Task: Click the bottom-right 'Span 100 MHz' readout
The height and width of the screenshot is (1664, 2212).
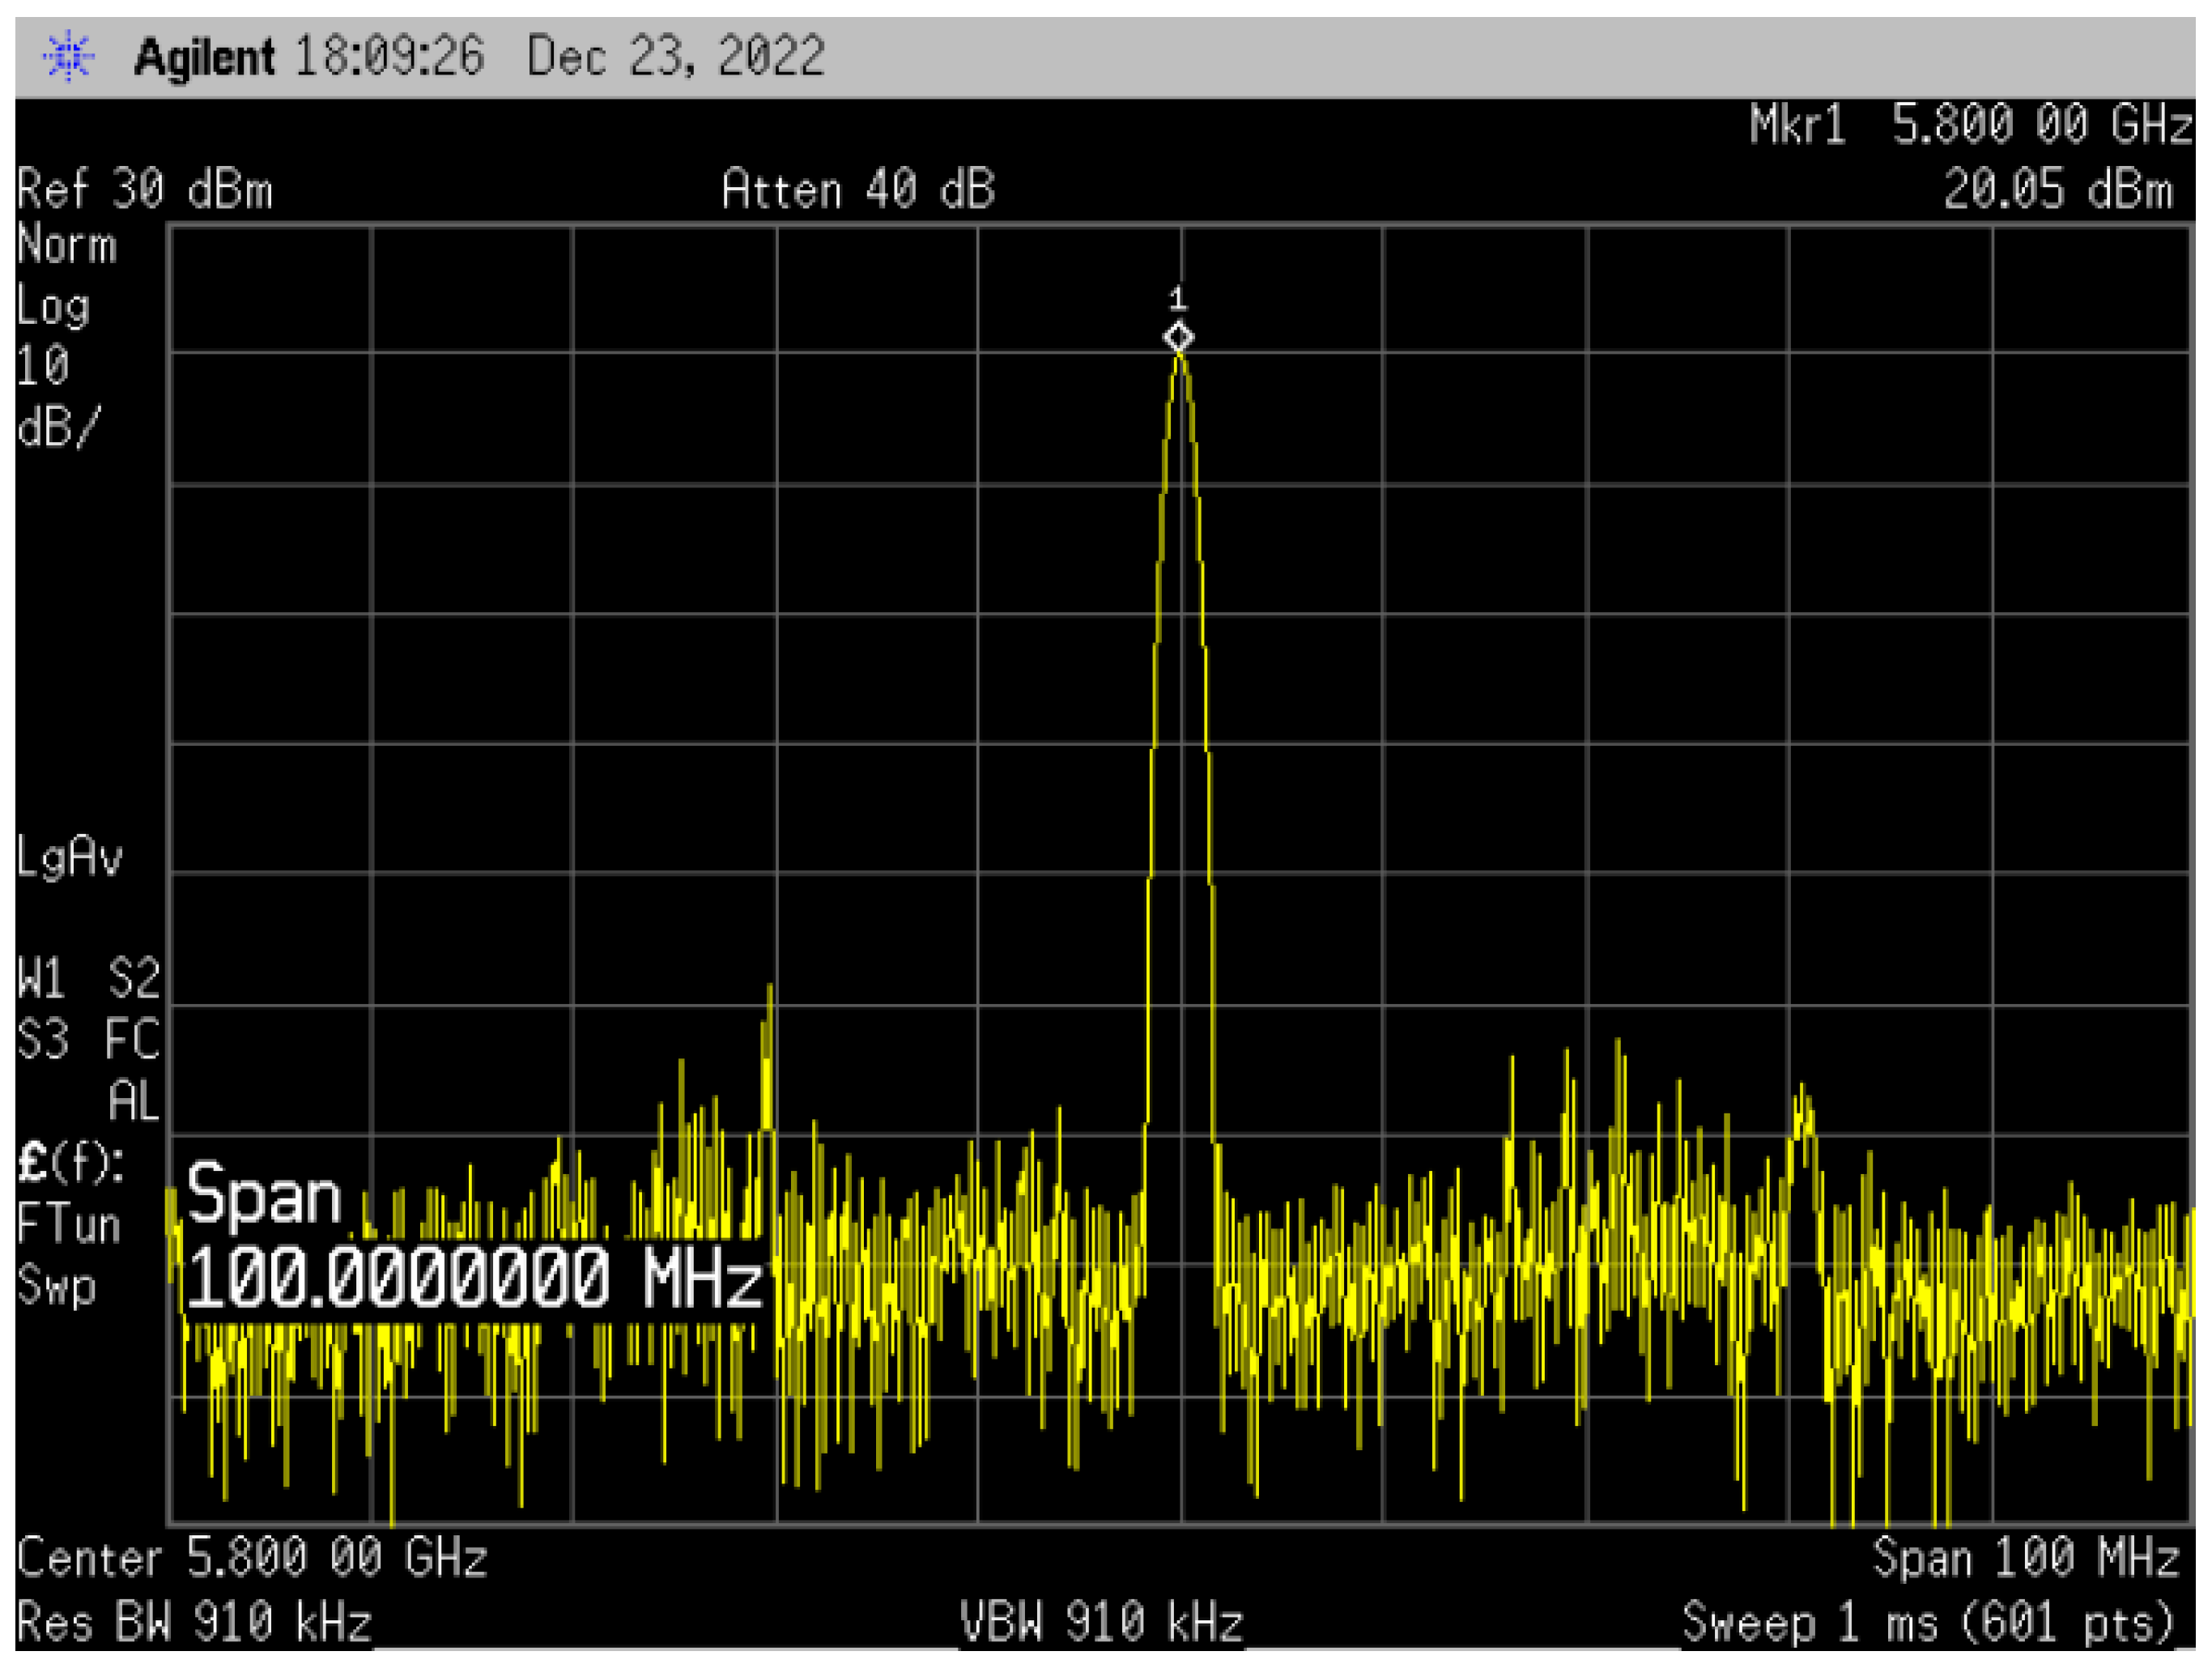Action: [x=2025, y=1558]
